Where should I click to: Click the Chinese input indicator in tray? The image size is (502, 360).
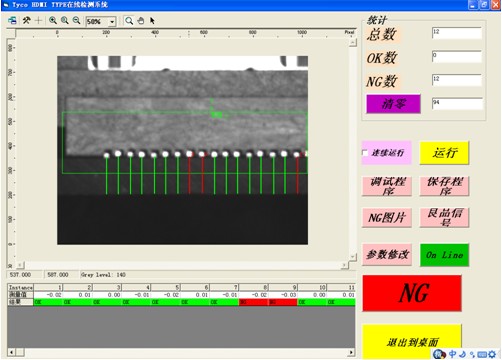pos(452,354)
